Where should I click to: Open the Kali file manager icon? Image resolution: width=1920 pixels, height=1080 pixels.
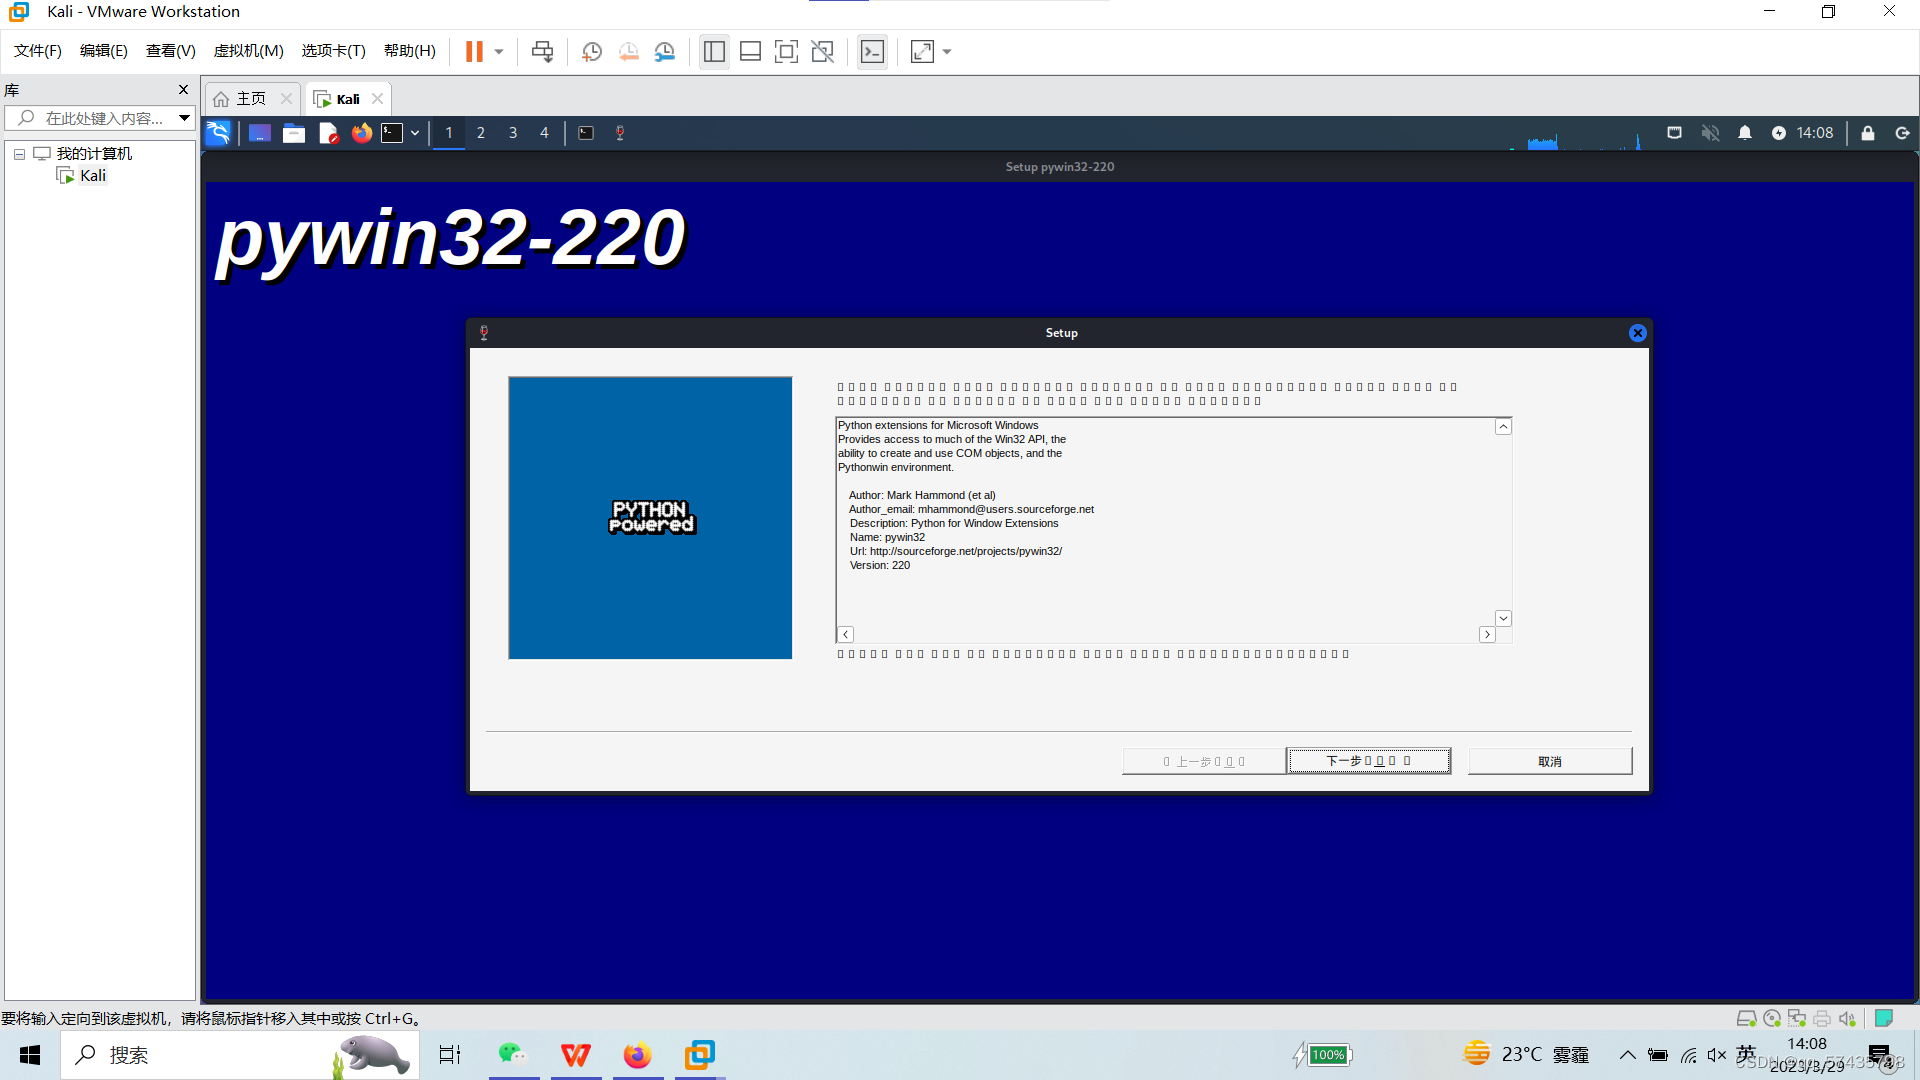point(294,133)
